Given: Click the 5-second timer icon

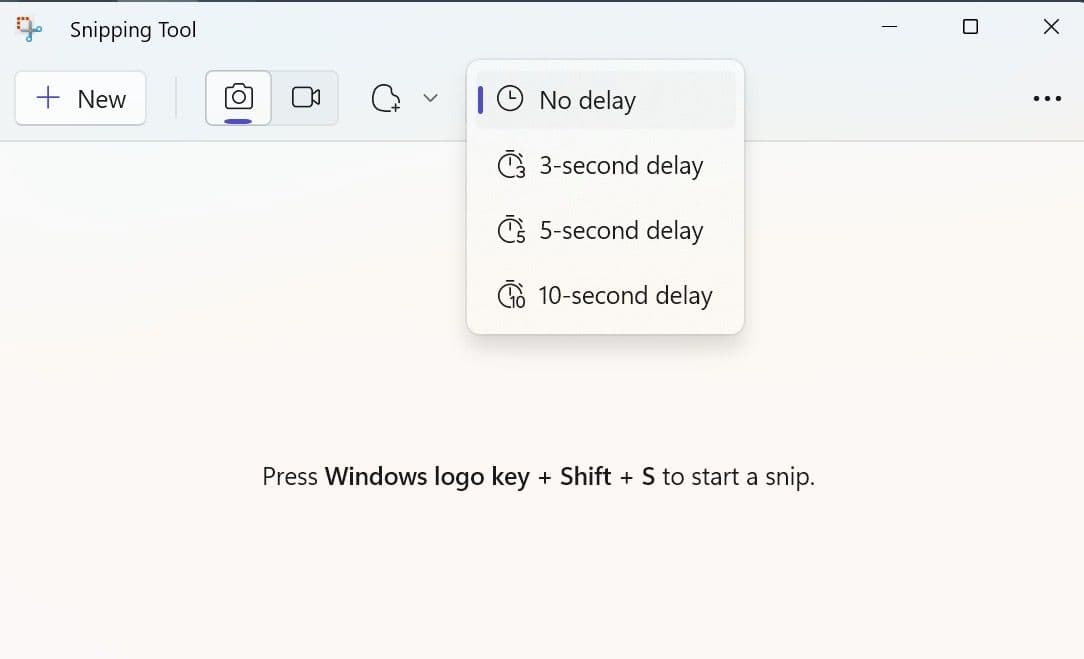Looking at the screenshot, I should pos(511,230).
